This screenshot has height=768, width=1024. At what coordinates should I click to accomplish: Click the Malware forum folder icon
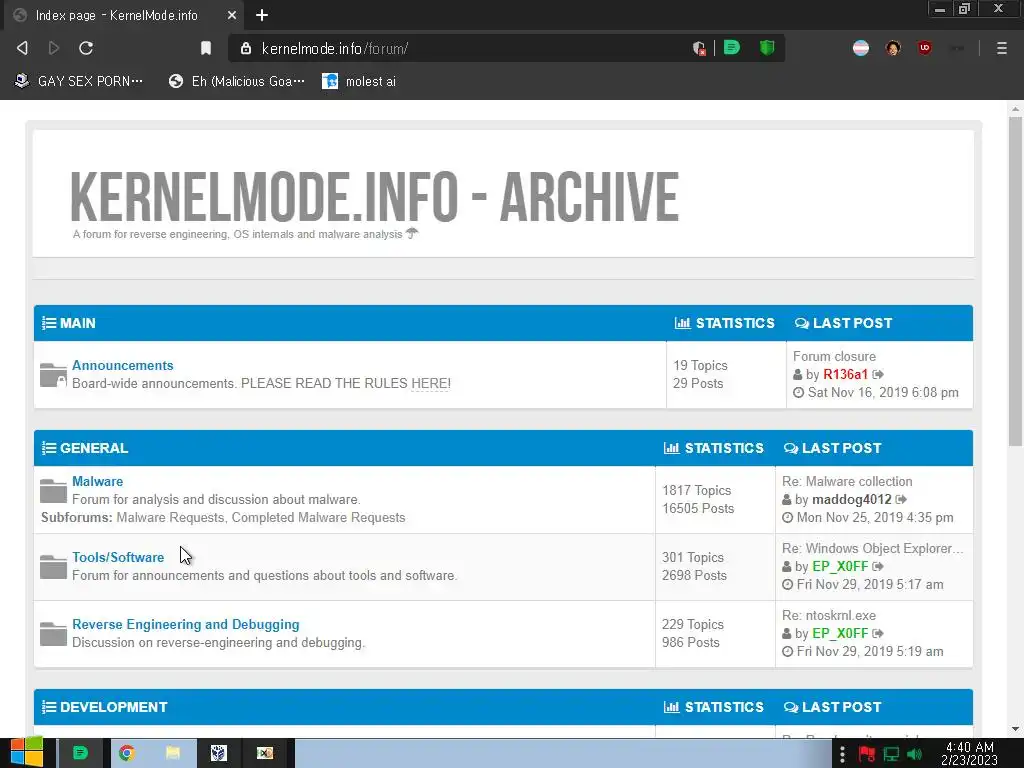53,490
